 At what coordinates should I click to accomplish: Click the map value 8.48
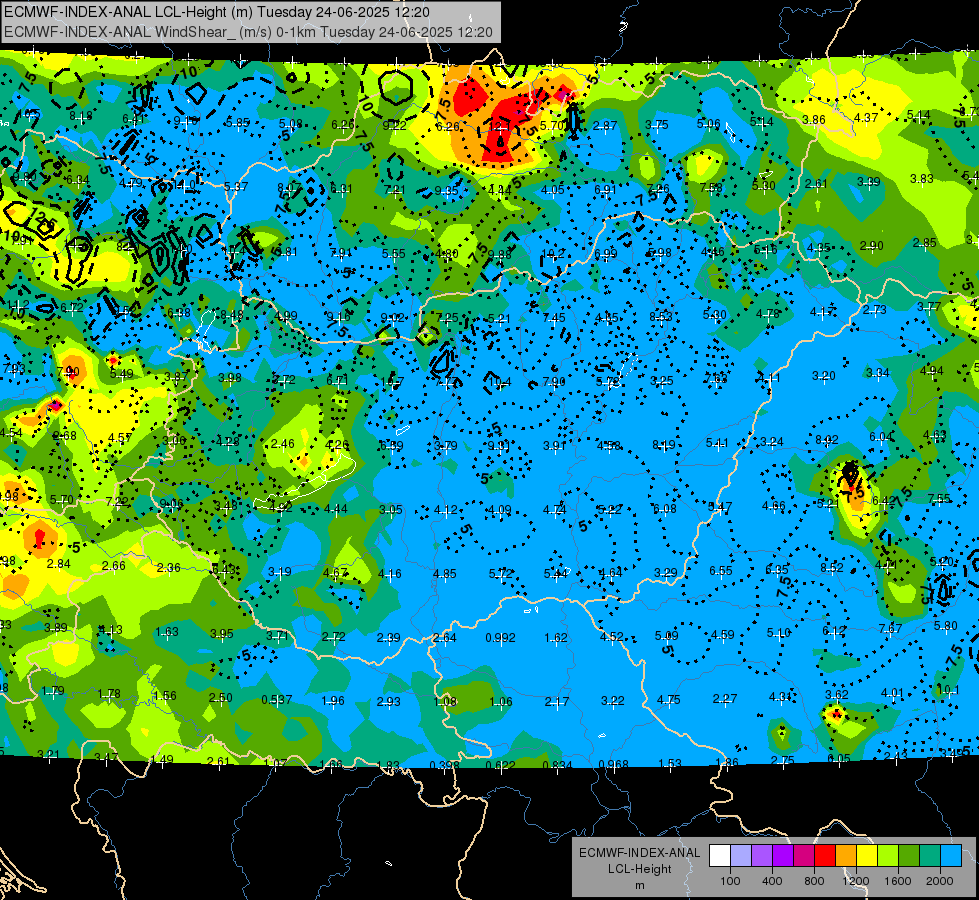(232, 315)
